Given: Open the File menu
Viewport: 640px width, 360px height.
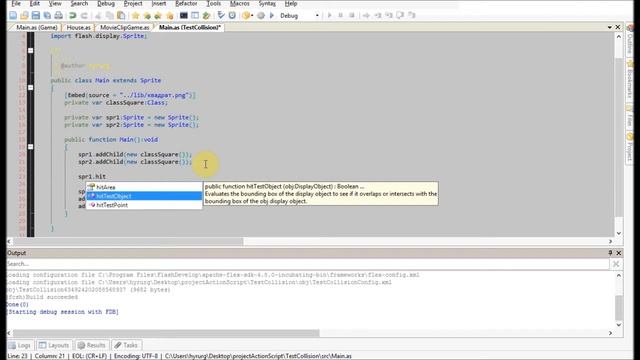Looking at the screenshot, I should 16,4.
